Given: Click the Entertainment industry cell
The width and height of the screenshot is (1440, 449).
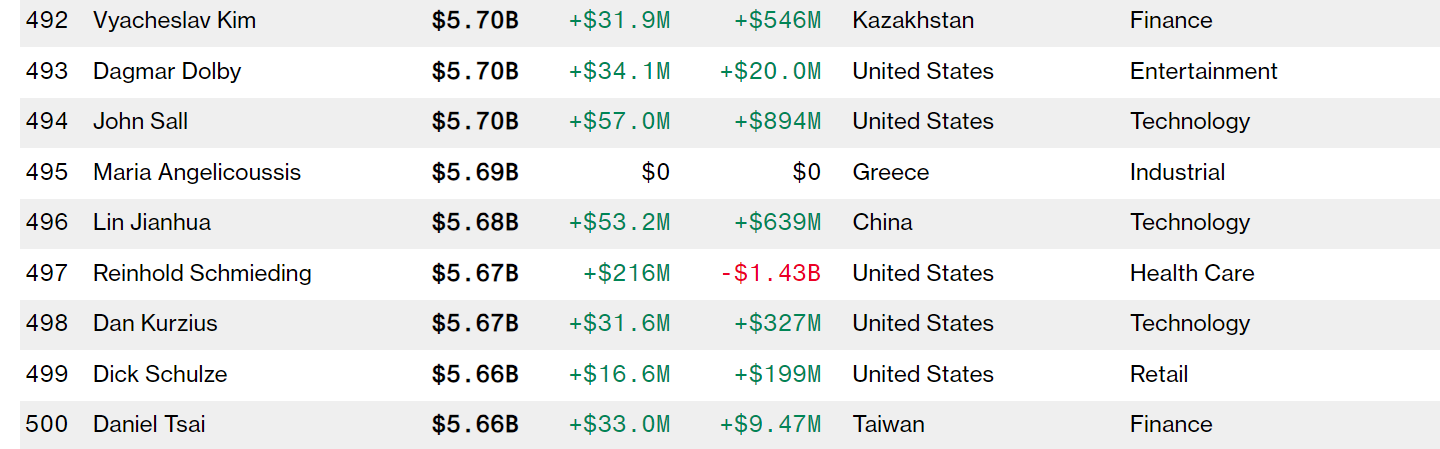Looking at the screenshot, I should [x=1204, y=71].
